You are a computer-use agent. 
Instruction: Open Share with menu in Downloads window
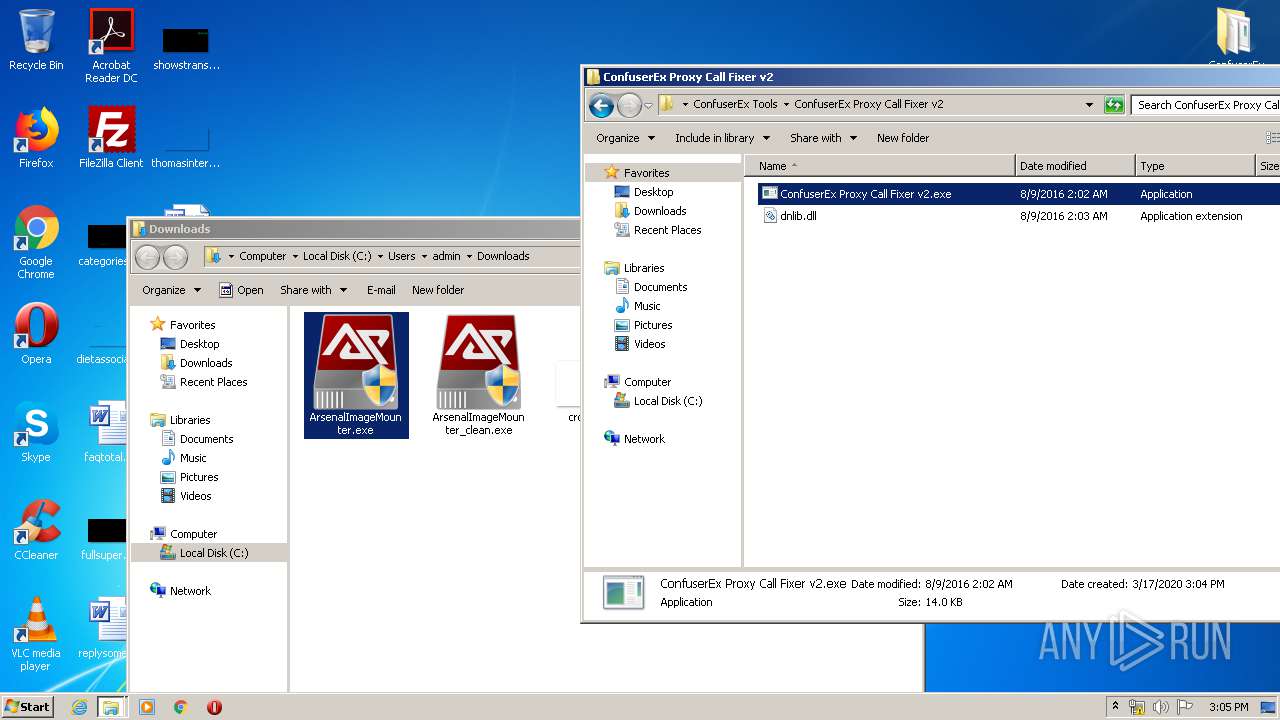[x=314, y=290]
